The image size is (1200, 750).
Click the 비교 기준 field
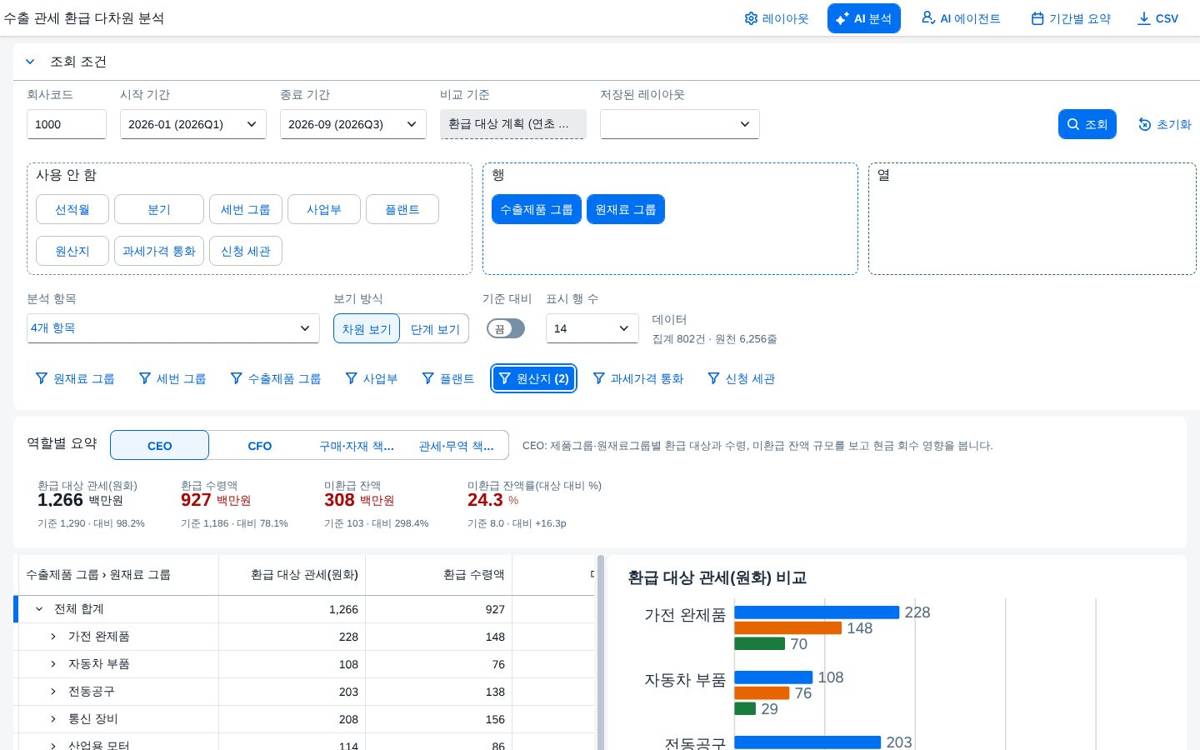[x=513, y=124]
